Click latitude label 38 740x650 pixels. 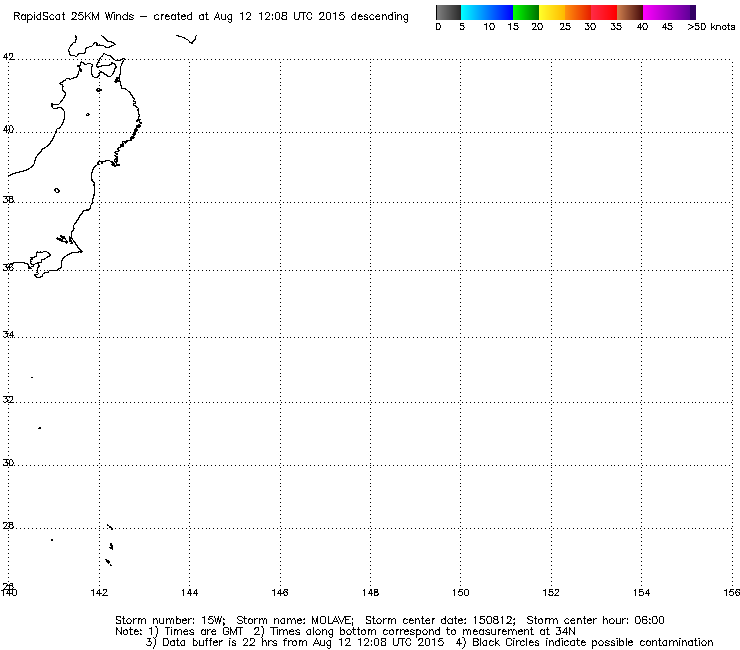(8, 199)
